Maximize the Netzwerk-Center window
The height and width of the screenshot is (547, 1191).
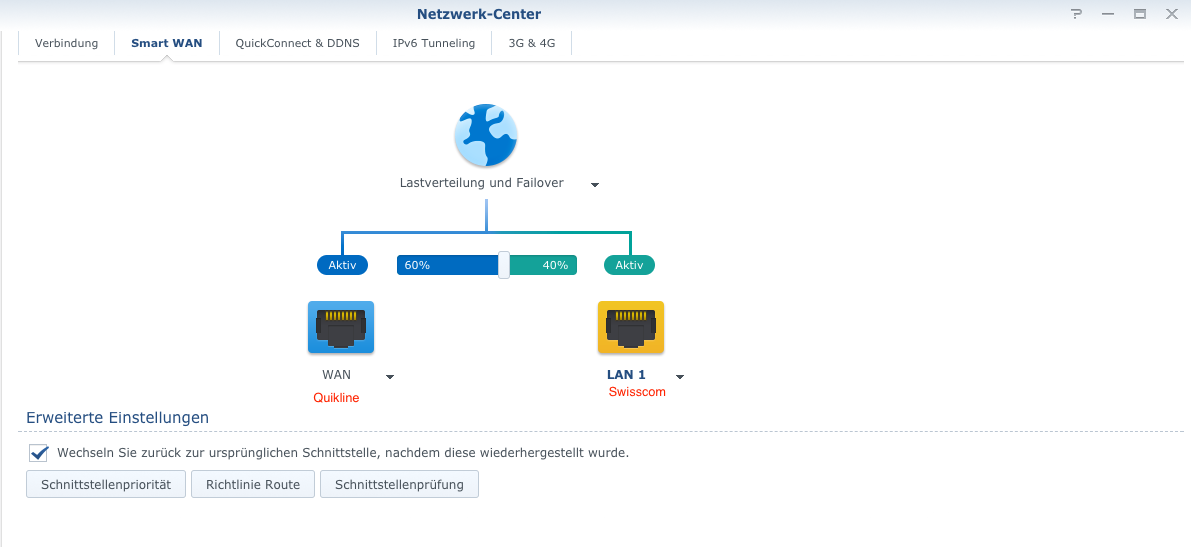click(x=1140, y=14)
